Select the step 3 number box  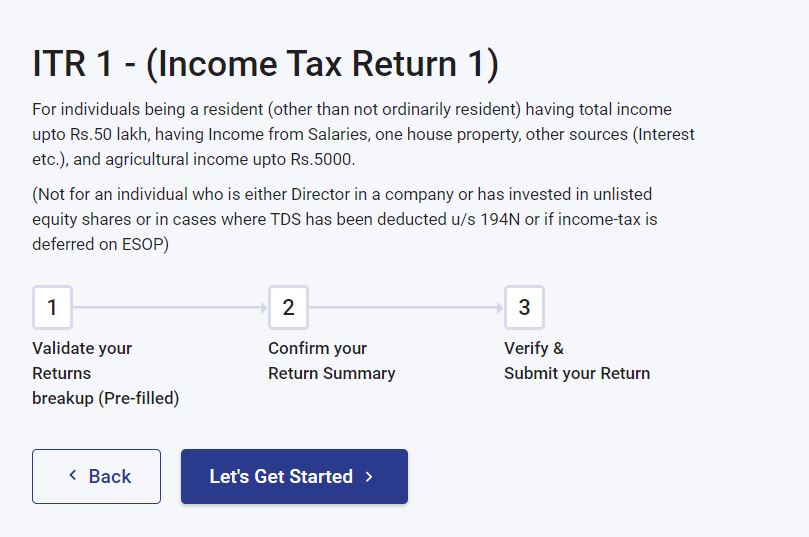[524, 307]
